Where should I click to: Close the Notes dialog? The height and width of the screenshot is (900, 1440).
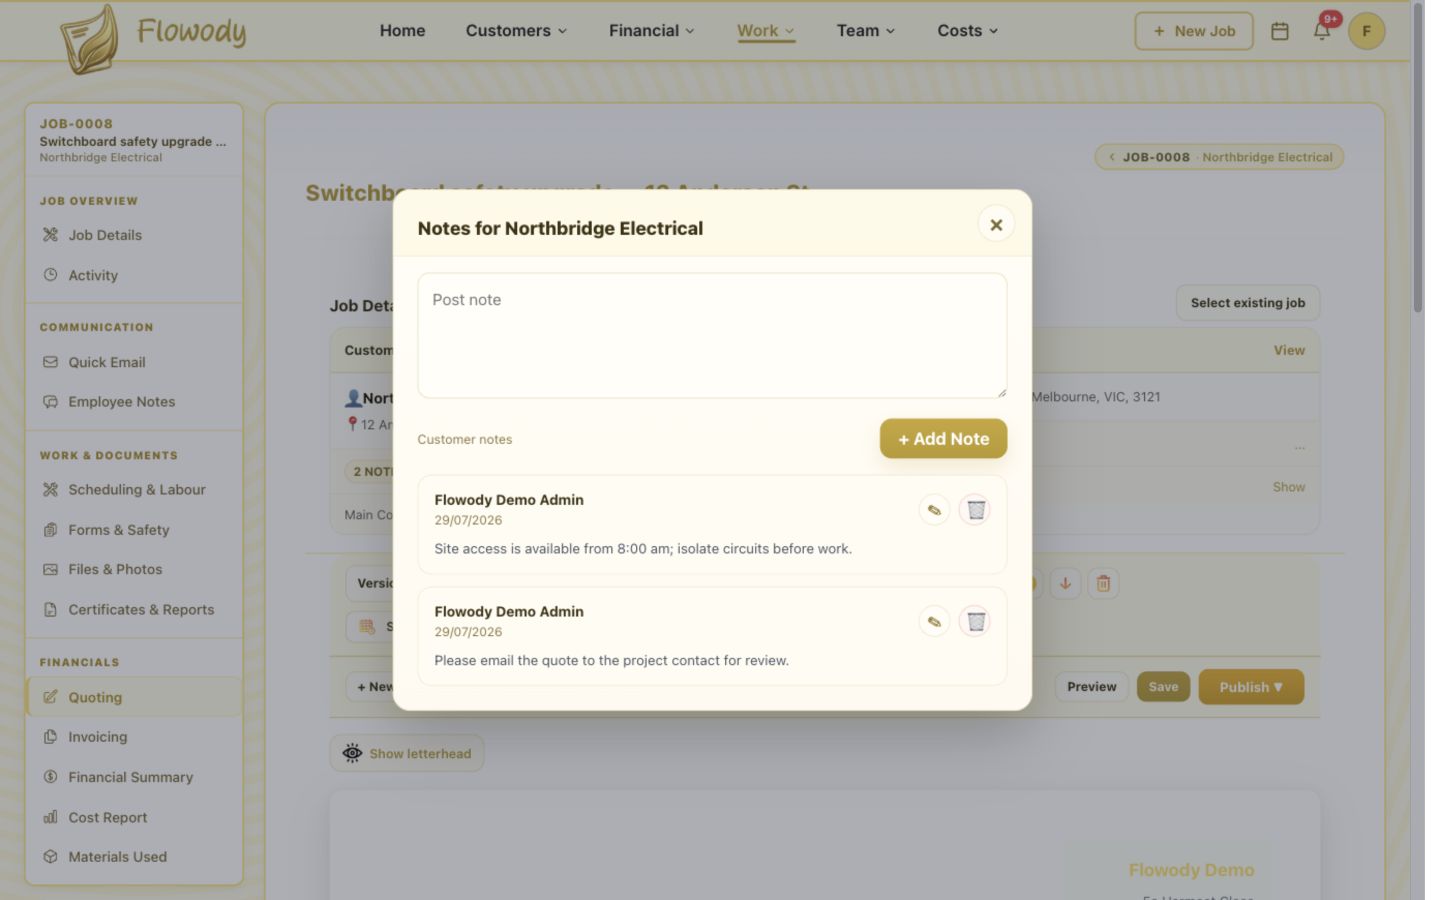click(996, 225)
